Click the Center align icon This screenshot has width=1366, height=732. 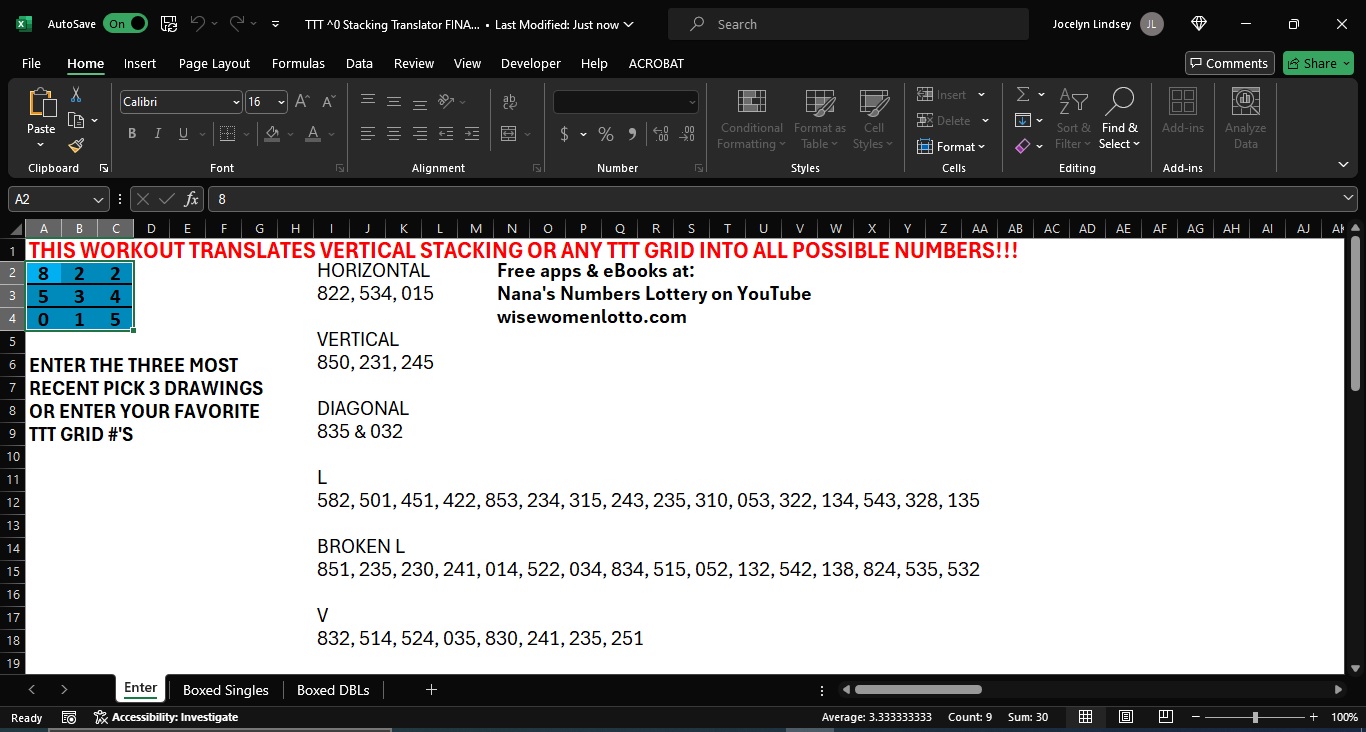[394, 133]
